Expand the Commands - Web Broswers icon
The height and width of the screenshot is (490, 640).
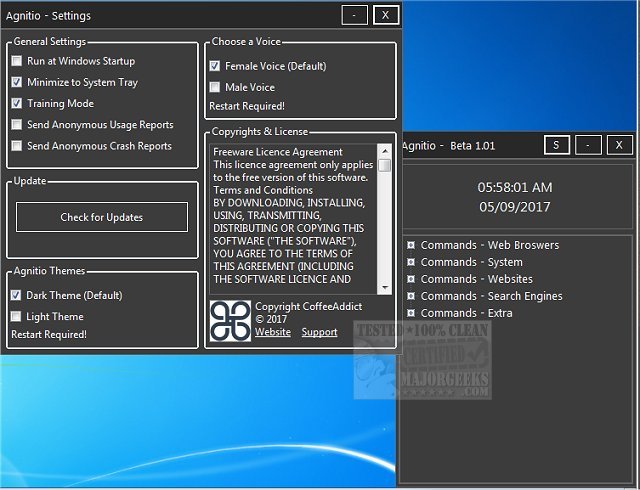pos(411,245)
